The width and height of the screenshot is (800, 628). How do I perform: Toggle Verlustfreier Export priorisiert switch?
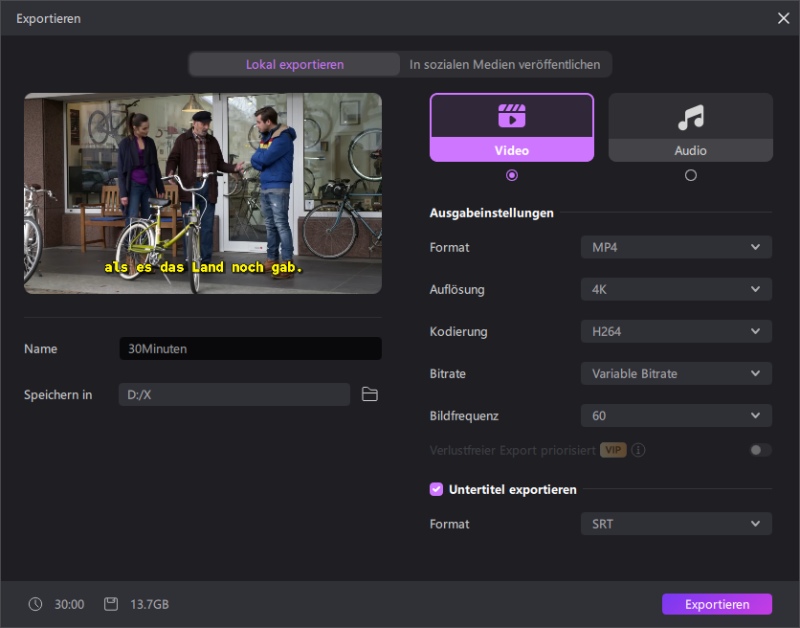point(760,450)
